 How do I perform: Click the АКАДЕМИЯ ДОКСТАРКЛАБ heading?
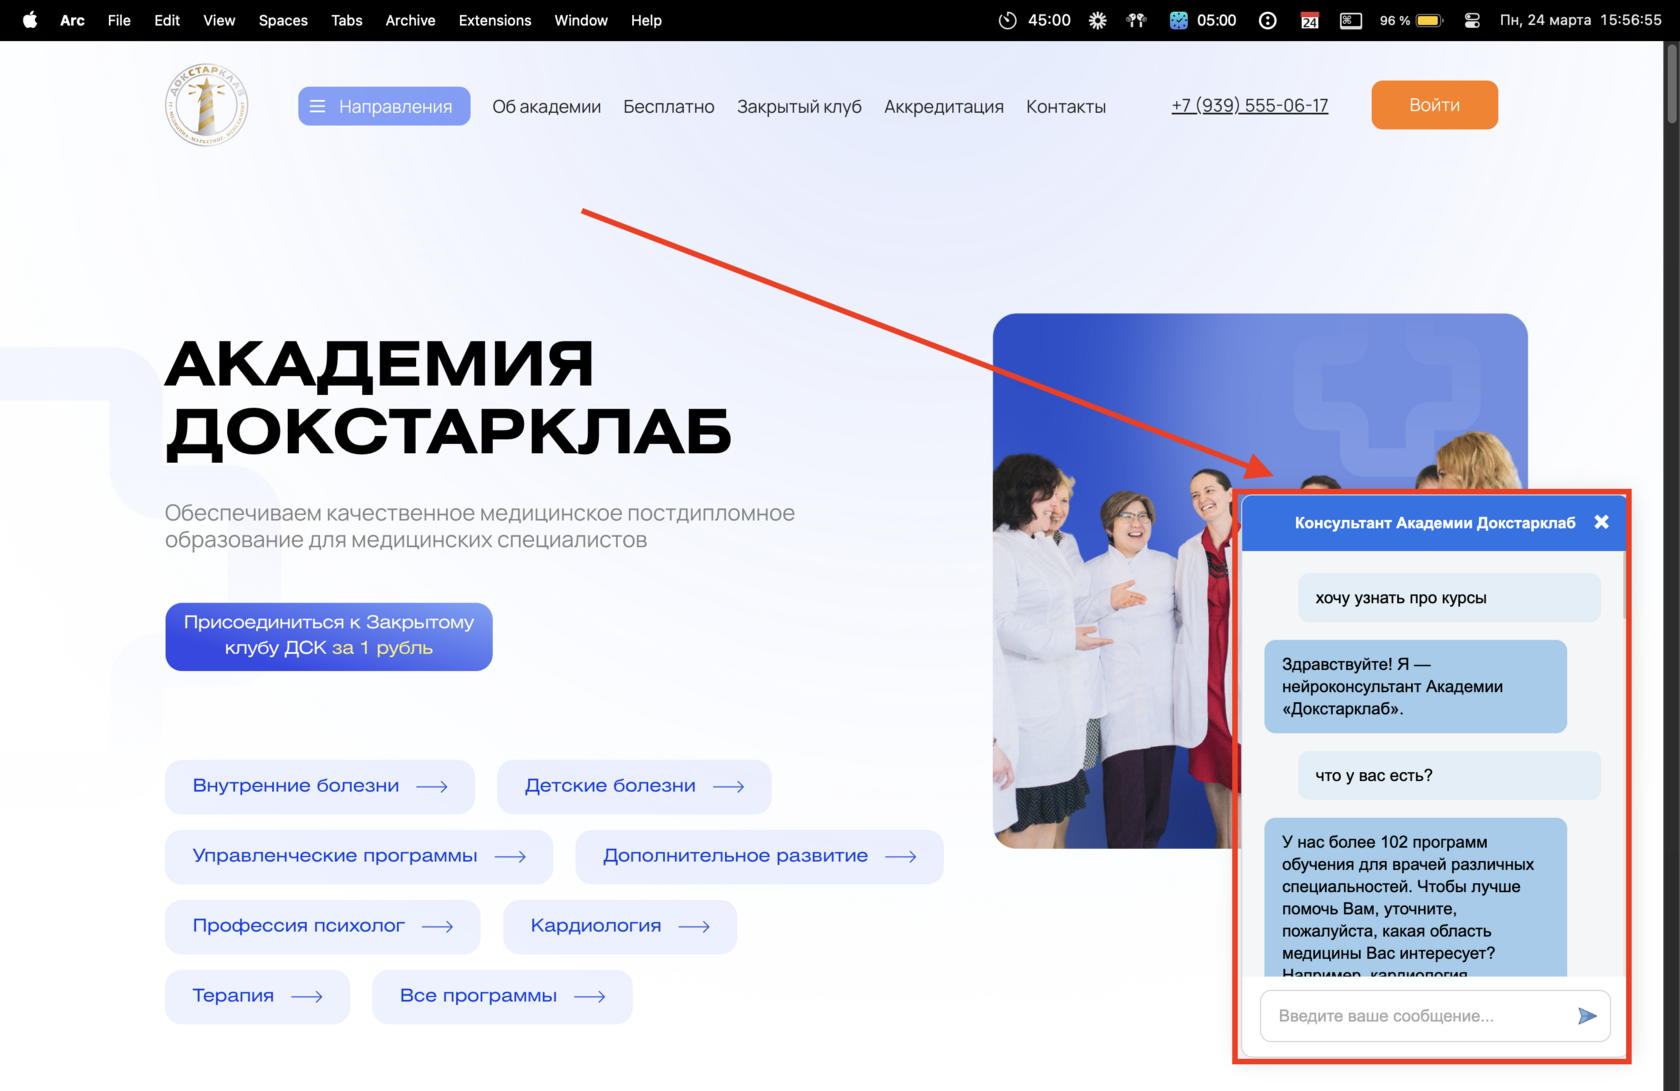448,399
